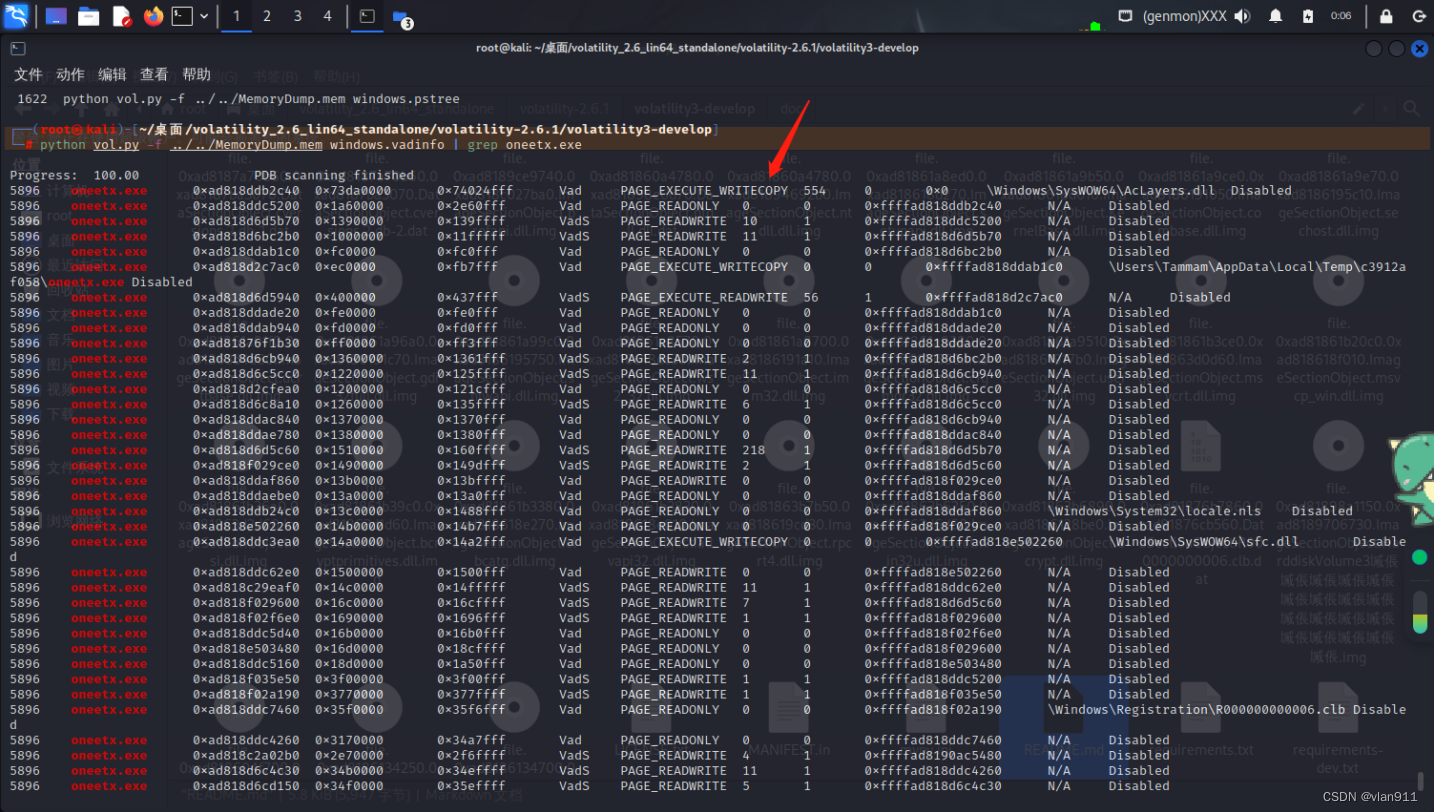Click the terminal scrollbar handle
Viewport: 1434px width, 812px height.
tap(1420, 779)
